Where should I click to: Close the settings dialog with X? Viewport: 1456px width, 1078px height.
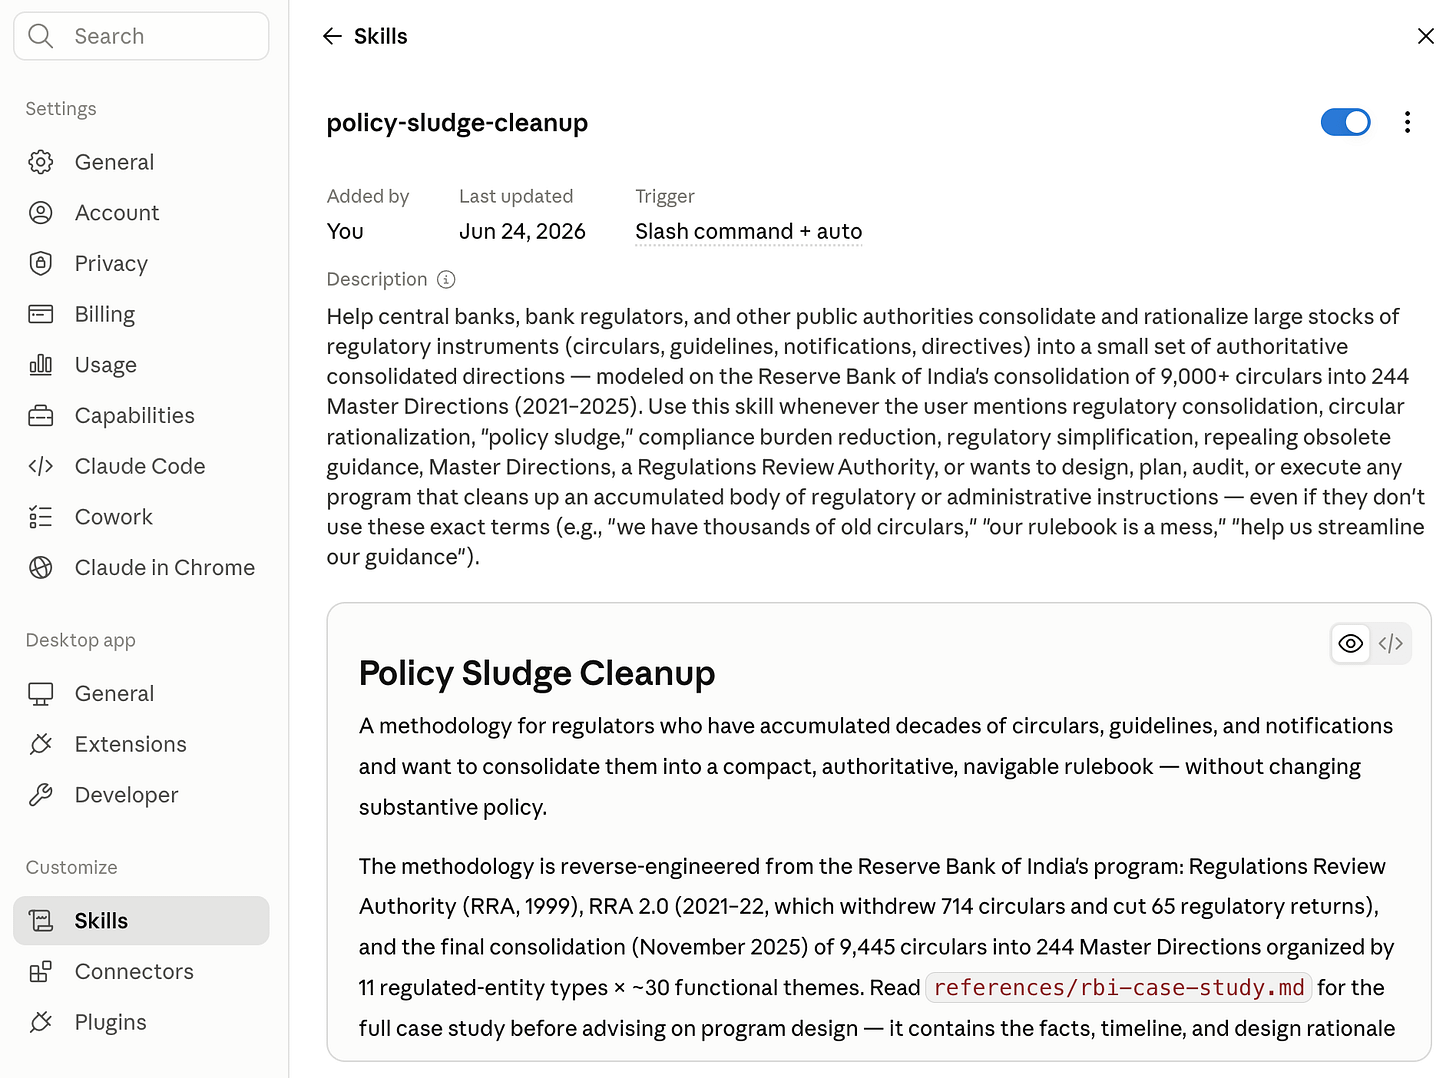click(x=1425, y=36)
